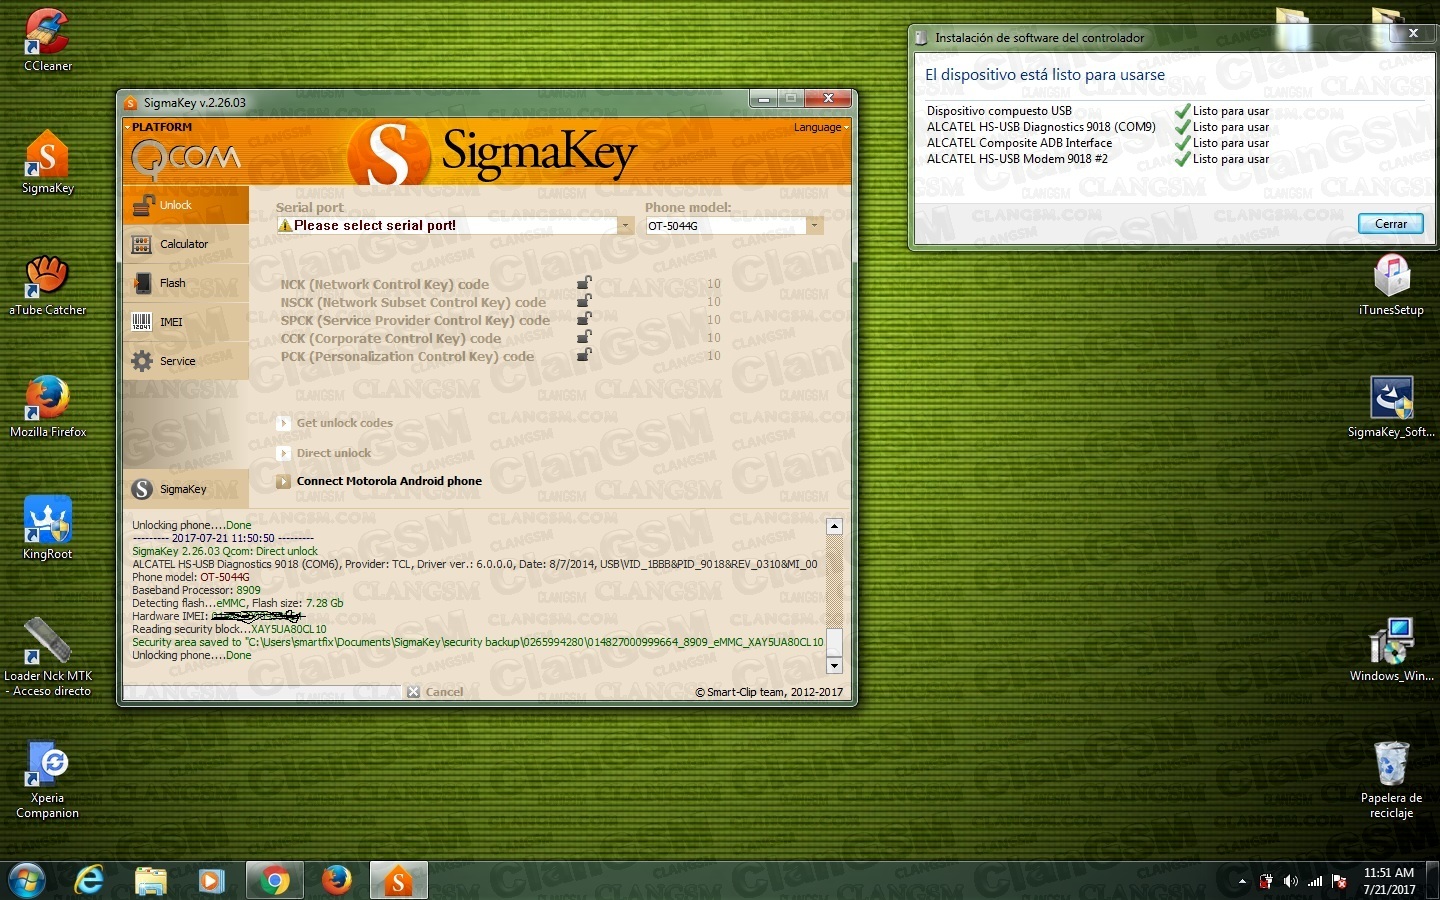The image size is (1440, 900).
Task: Click log line 'Baseband Processor: 8909'
Action: (196, 590)
